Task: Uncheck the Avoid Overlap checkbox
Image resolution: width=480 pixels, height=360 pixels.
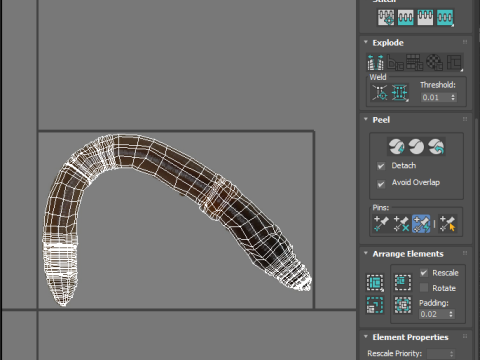Action: (x=381, y=184)
